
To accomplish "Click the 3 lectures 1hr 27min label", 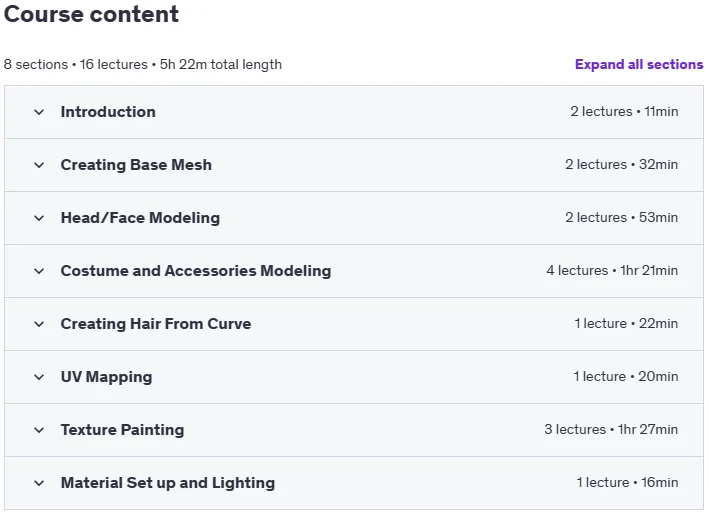I will 611,429.
